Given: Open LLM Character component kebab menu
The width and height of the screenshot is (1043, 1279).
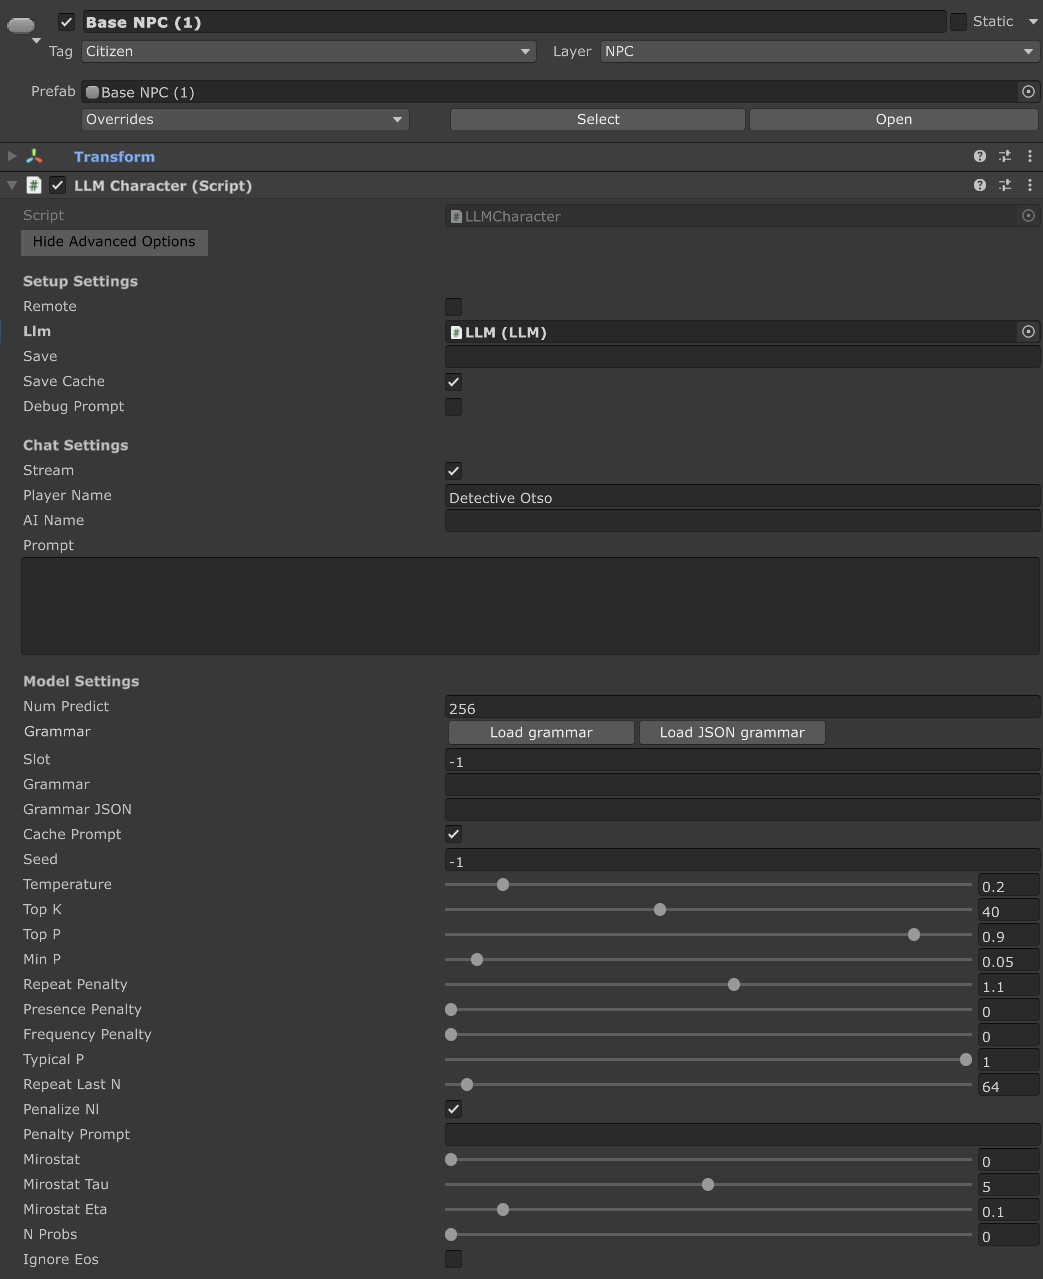Looking at the screenshot, I should click(x=1030, y=185).
